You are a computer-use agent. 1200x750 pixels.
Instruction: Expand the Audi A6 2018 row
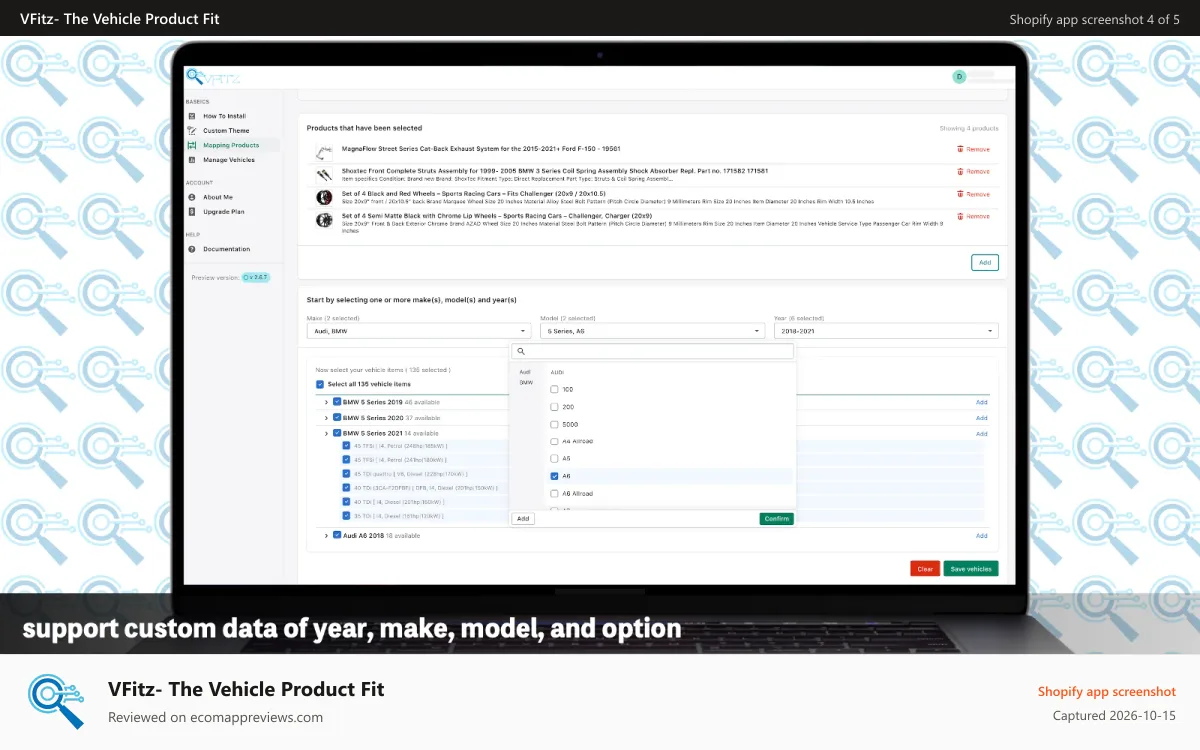point(326,535)
